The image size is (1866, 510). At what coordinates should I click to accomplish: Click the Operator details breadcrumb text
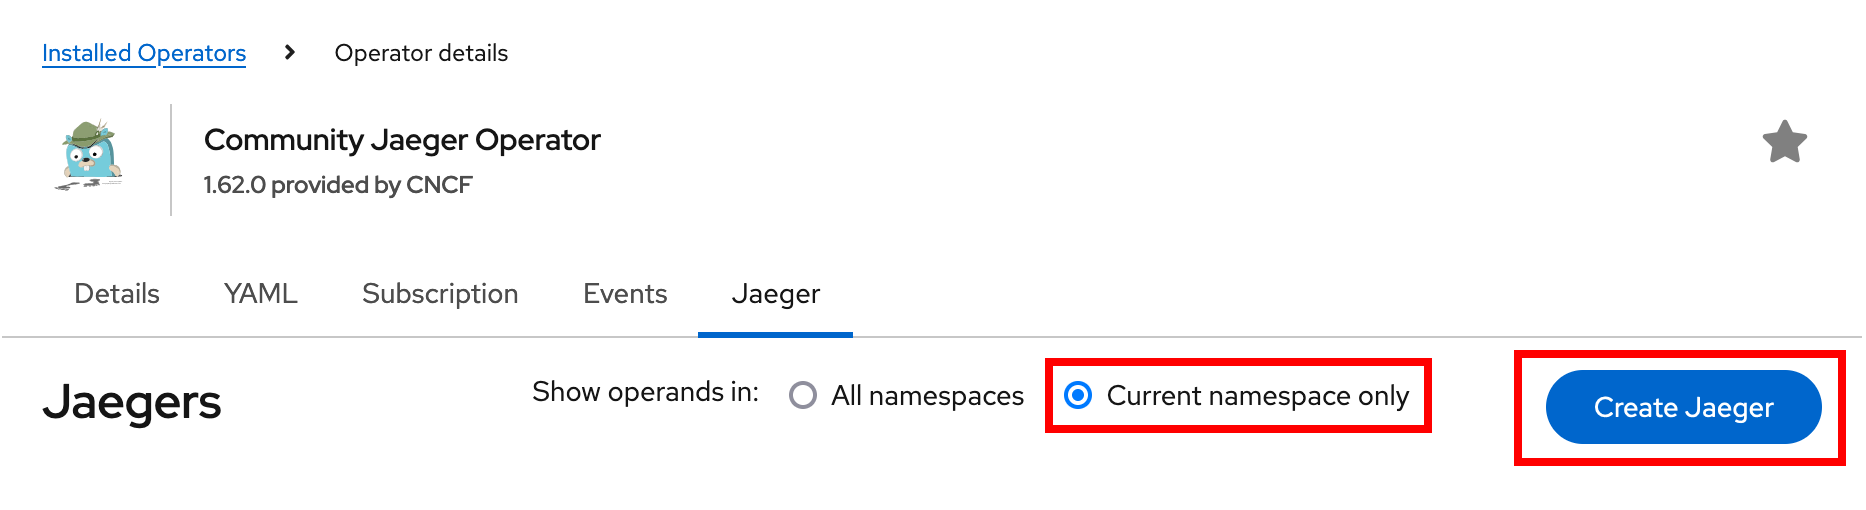click(x=421, y=53)
